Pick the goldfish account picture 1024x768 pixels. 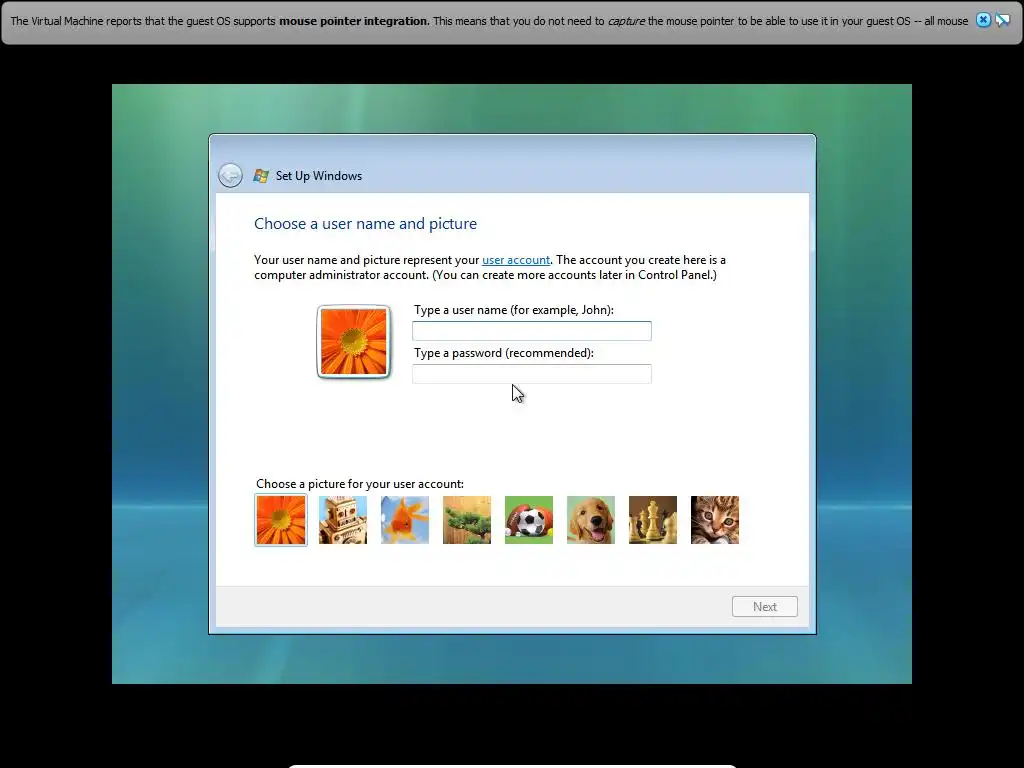(405, 520)
